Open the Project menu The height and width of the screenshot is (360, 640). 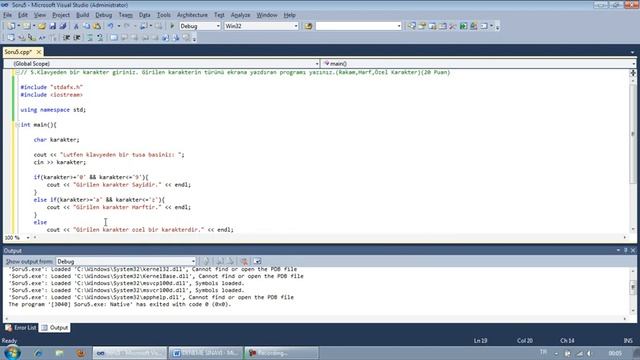tap(61, 15)
